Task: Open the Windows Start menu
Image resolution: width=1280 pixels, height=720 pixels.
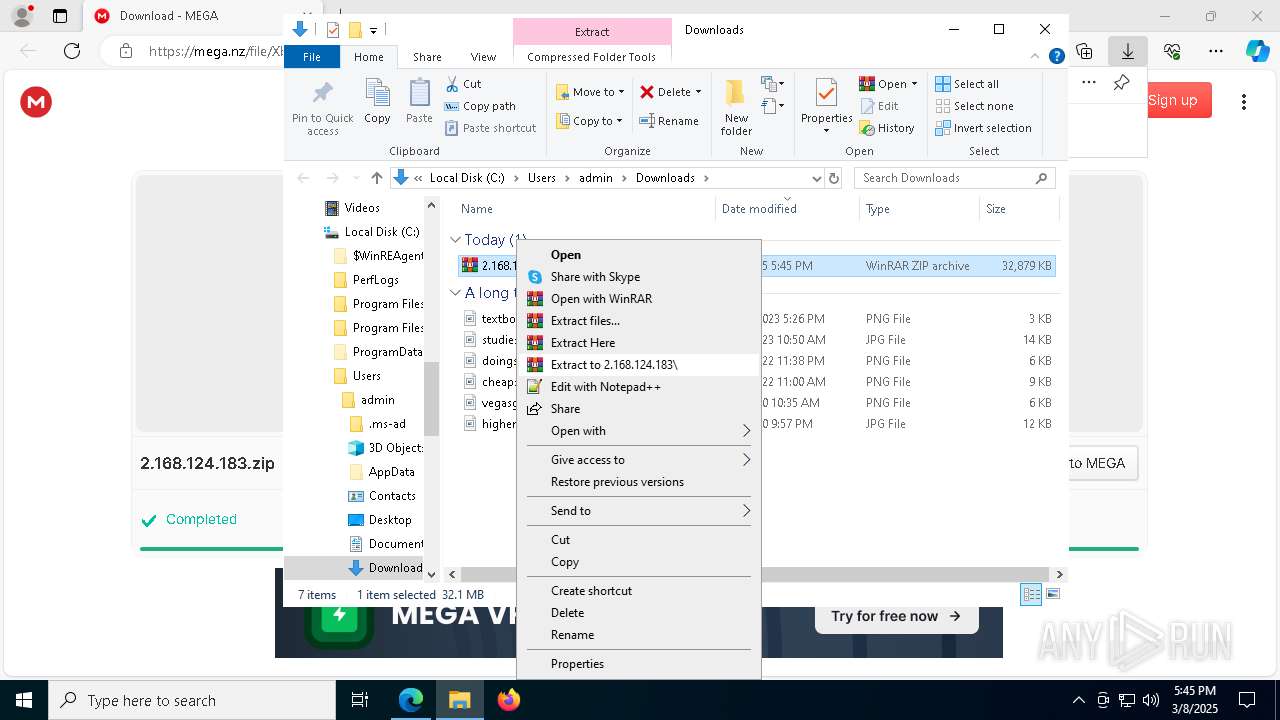Action: point(24,700)
